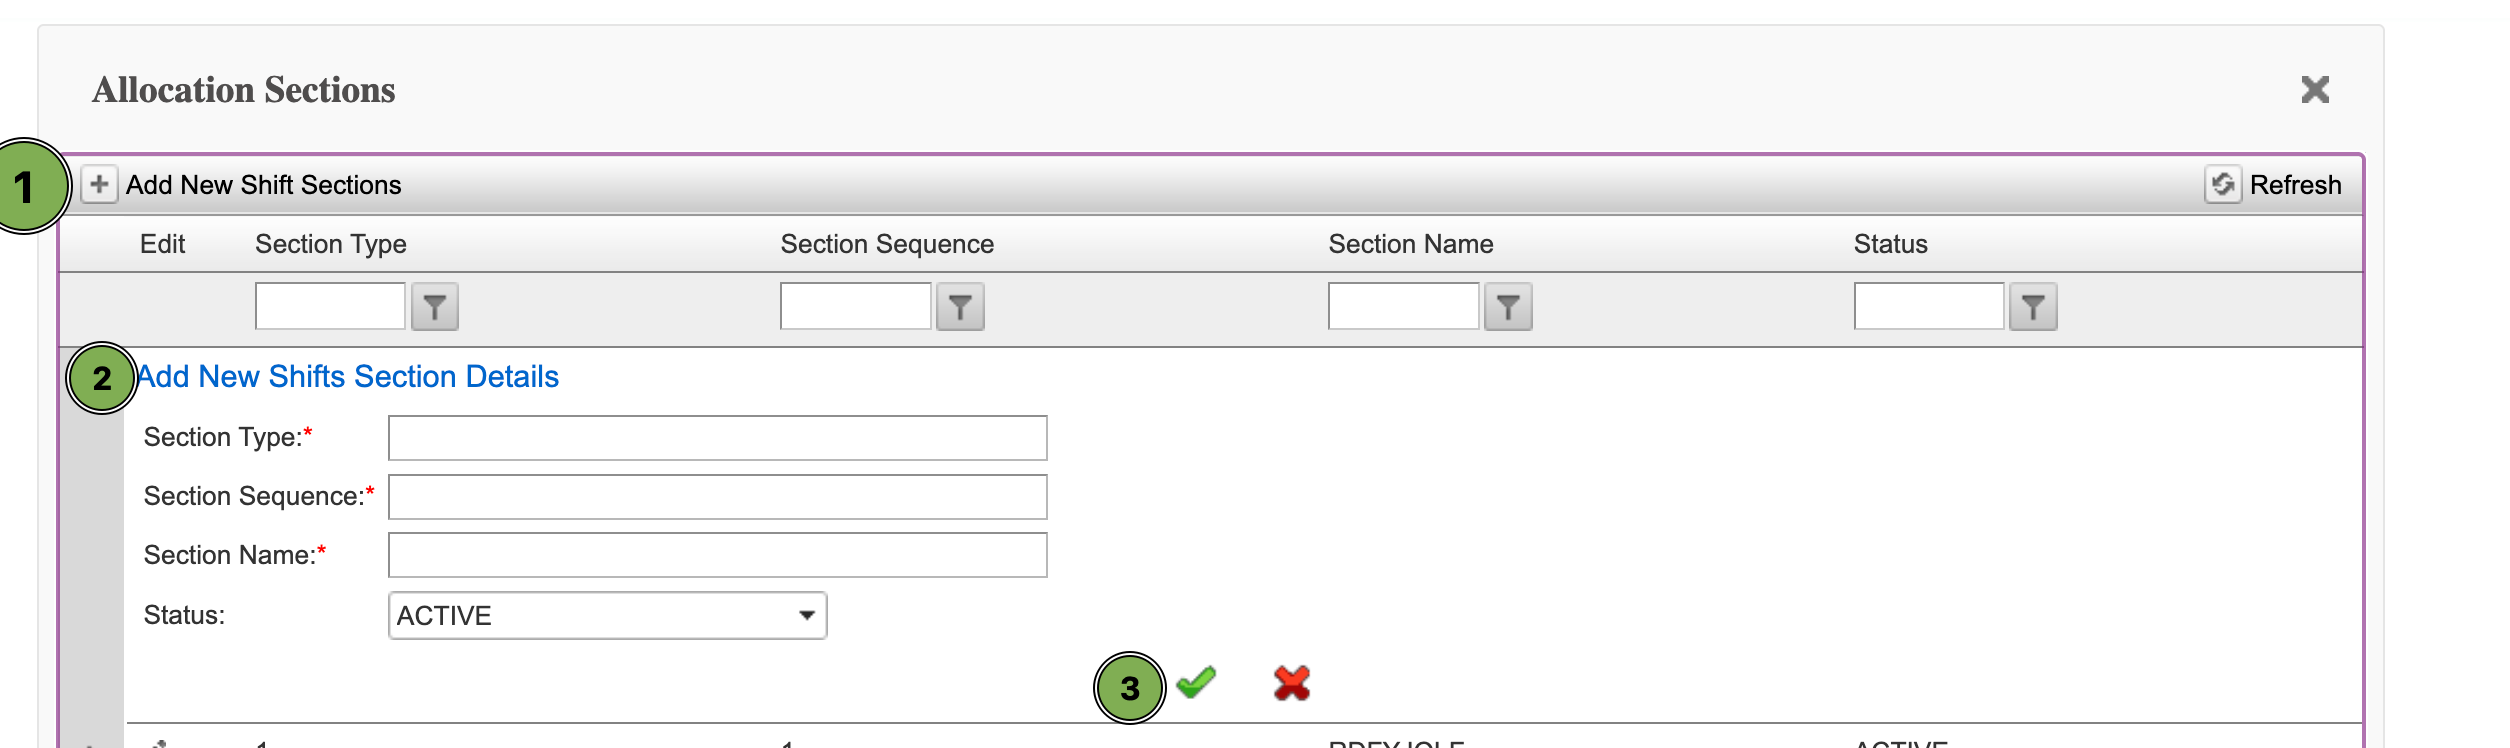Click the Status column header
The image size is (2510, 748).
point(1890,244)
